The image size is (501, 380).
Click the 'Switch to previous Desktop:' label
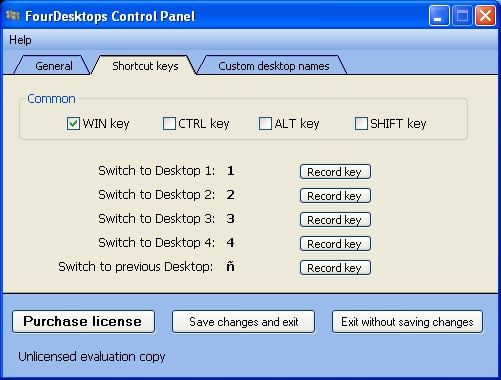(x=136, y=267)
